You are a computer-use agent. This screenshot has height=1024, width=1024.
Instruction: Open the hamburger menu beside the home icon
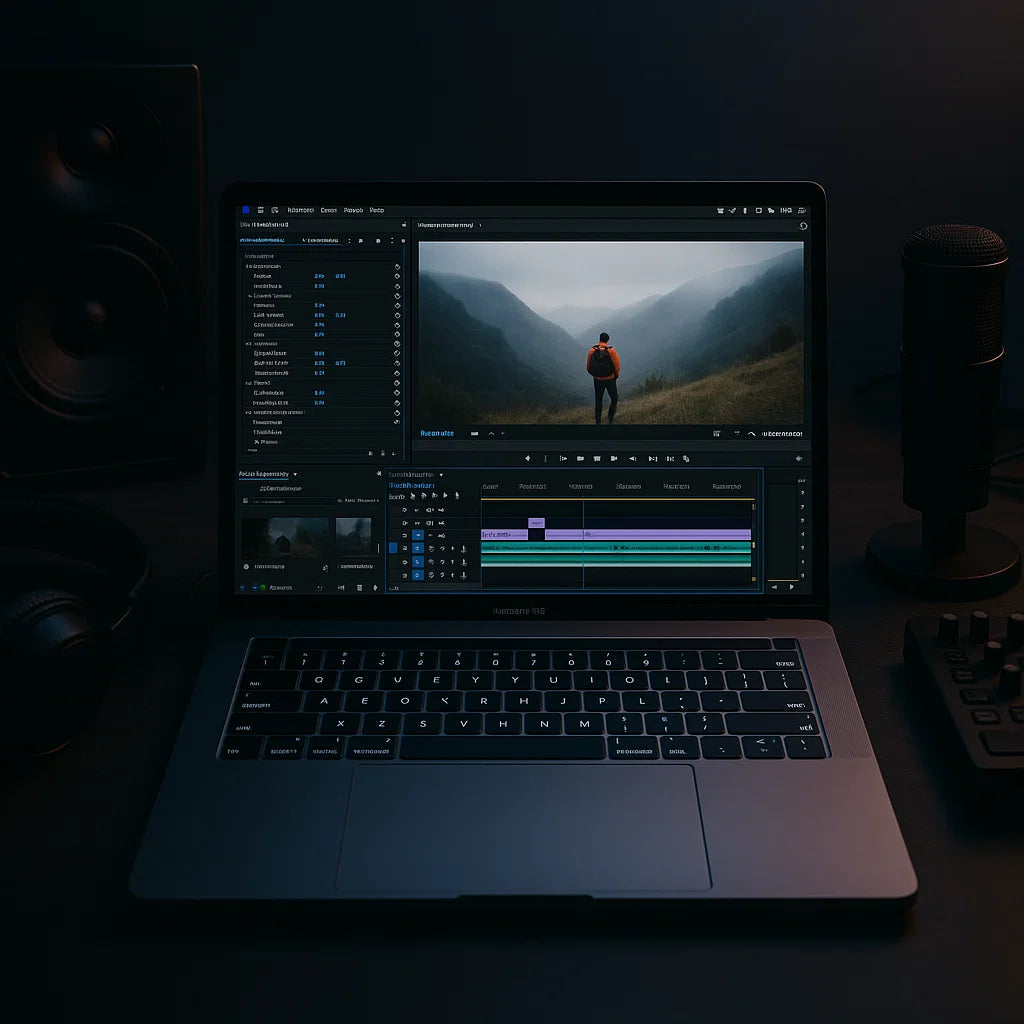tap(261, 210)
